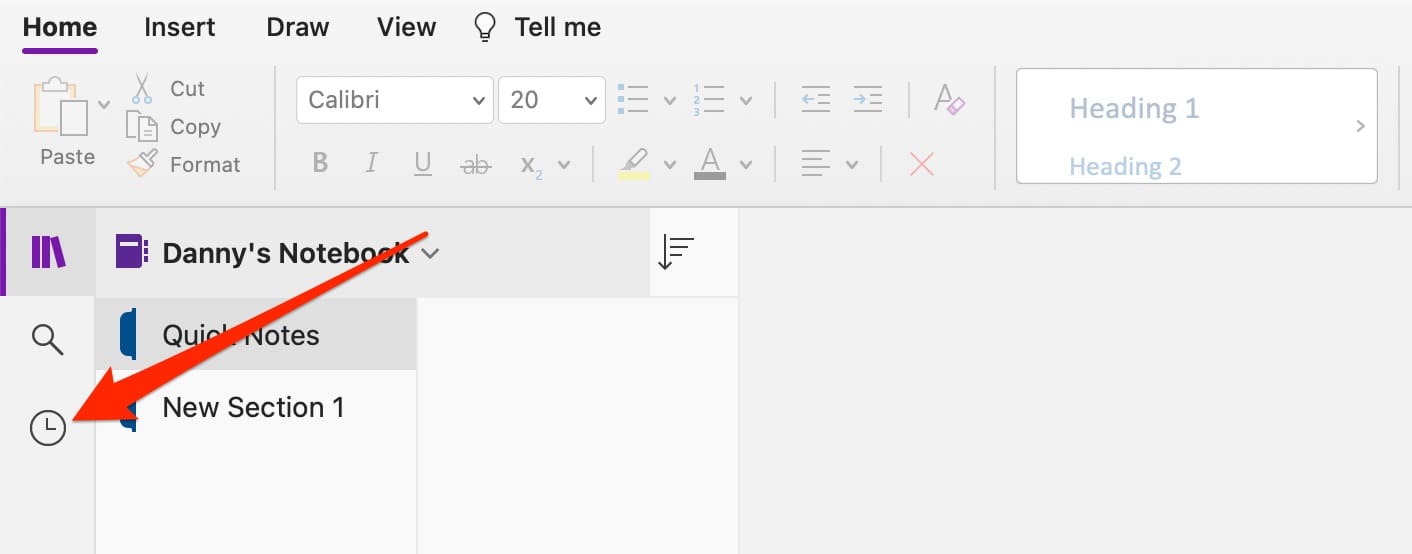Viewport: 1412px width, 554px height.
Task: Select the Quick Notes section
Action: point(255,334)
